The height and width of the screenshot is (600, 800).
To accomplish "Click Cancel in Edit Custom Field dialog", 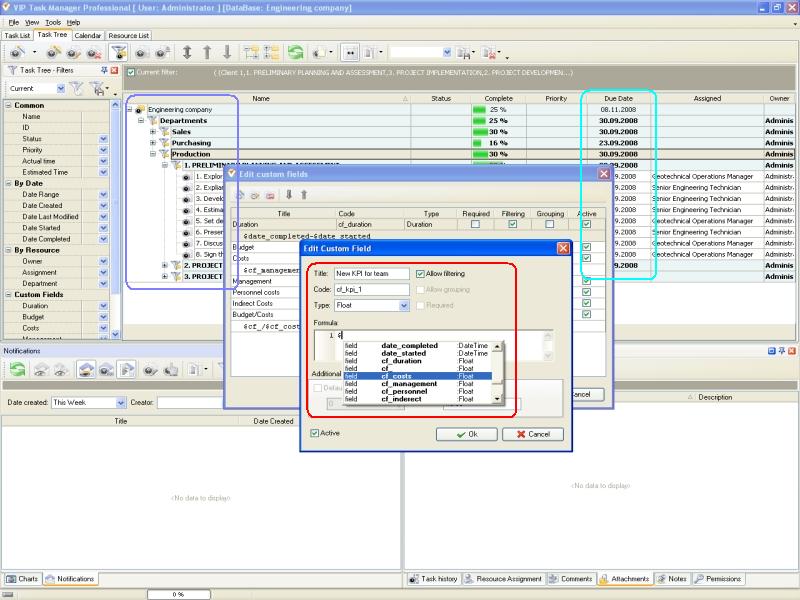I will tap(533, 434).
